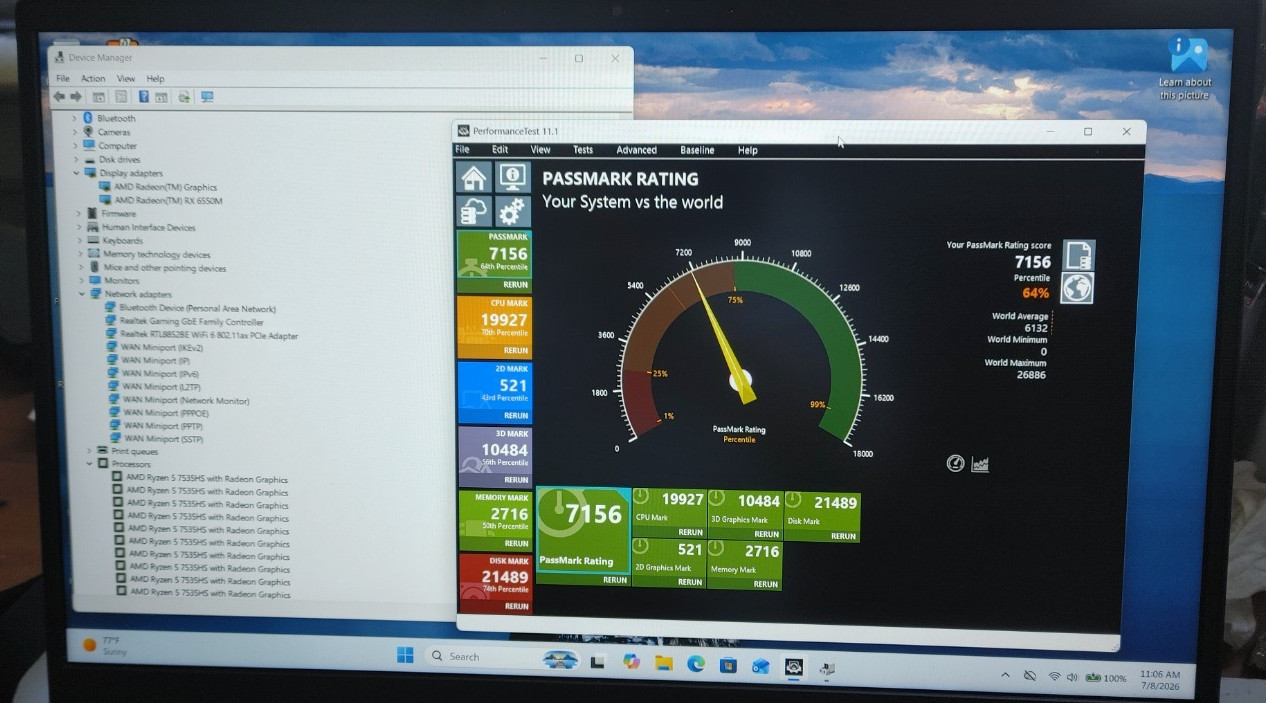The image size is (1266, 703).
Task: Open the File menu in PerformanceTest
Action: 462,149
